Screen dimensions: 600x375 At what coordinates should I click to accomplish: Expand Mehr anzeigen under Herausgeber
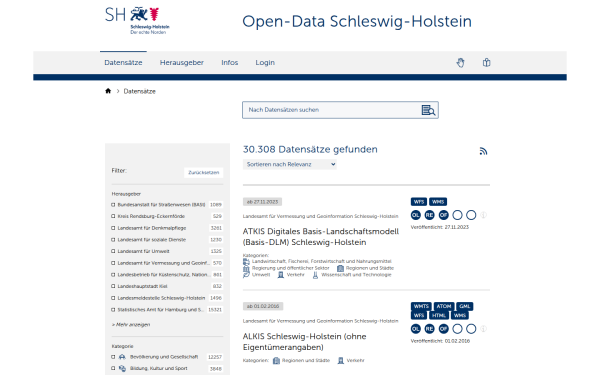tap(131, 324)
